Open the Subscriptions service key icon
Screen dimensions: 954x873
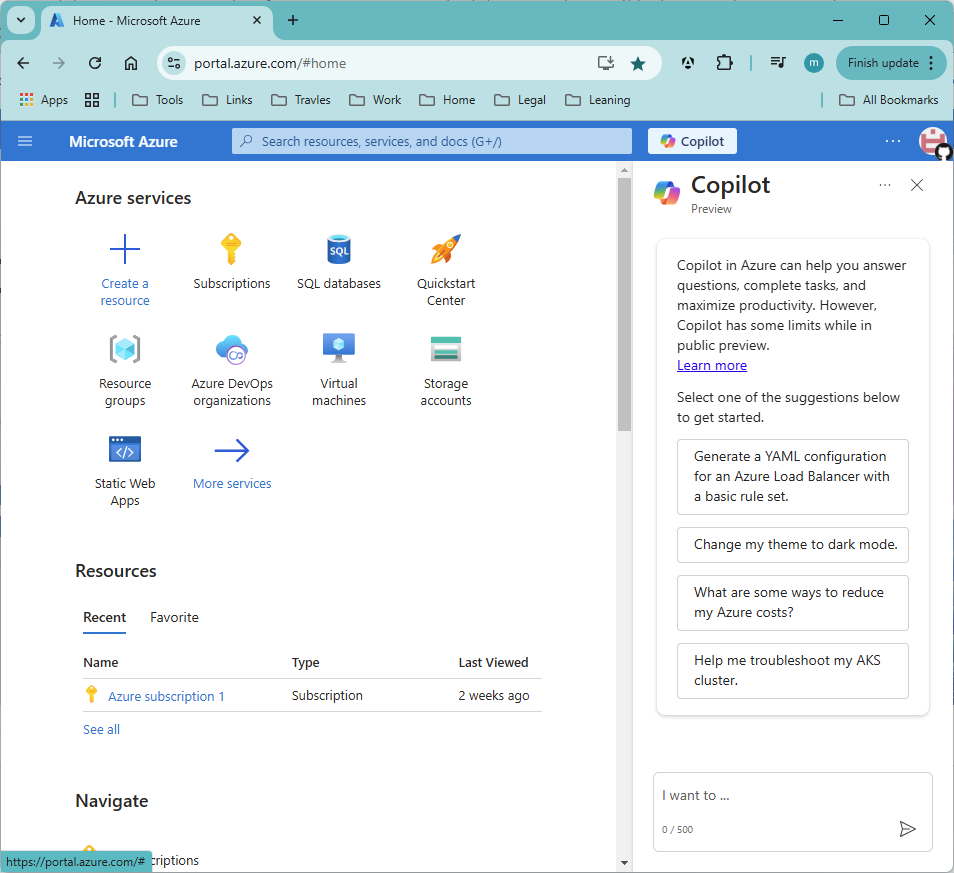pos(231,249)
